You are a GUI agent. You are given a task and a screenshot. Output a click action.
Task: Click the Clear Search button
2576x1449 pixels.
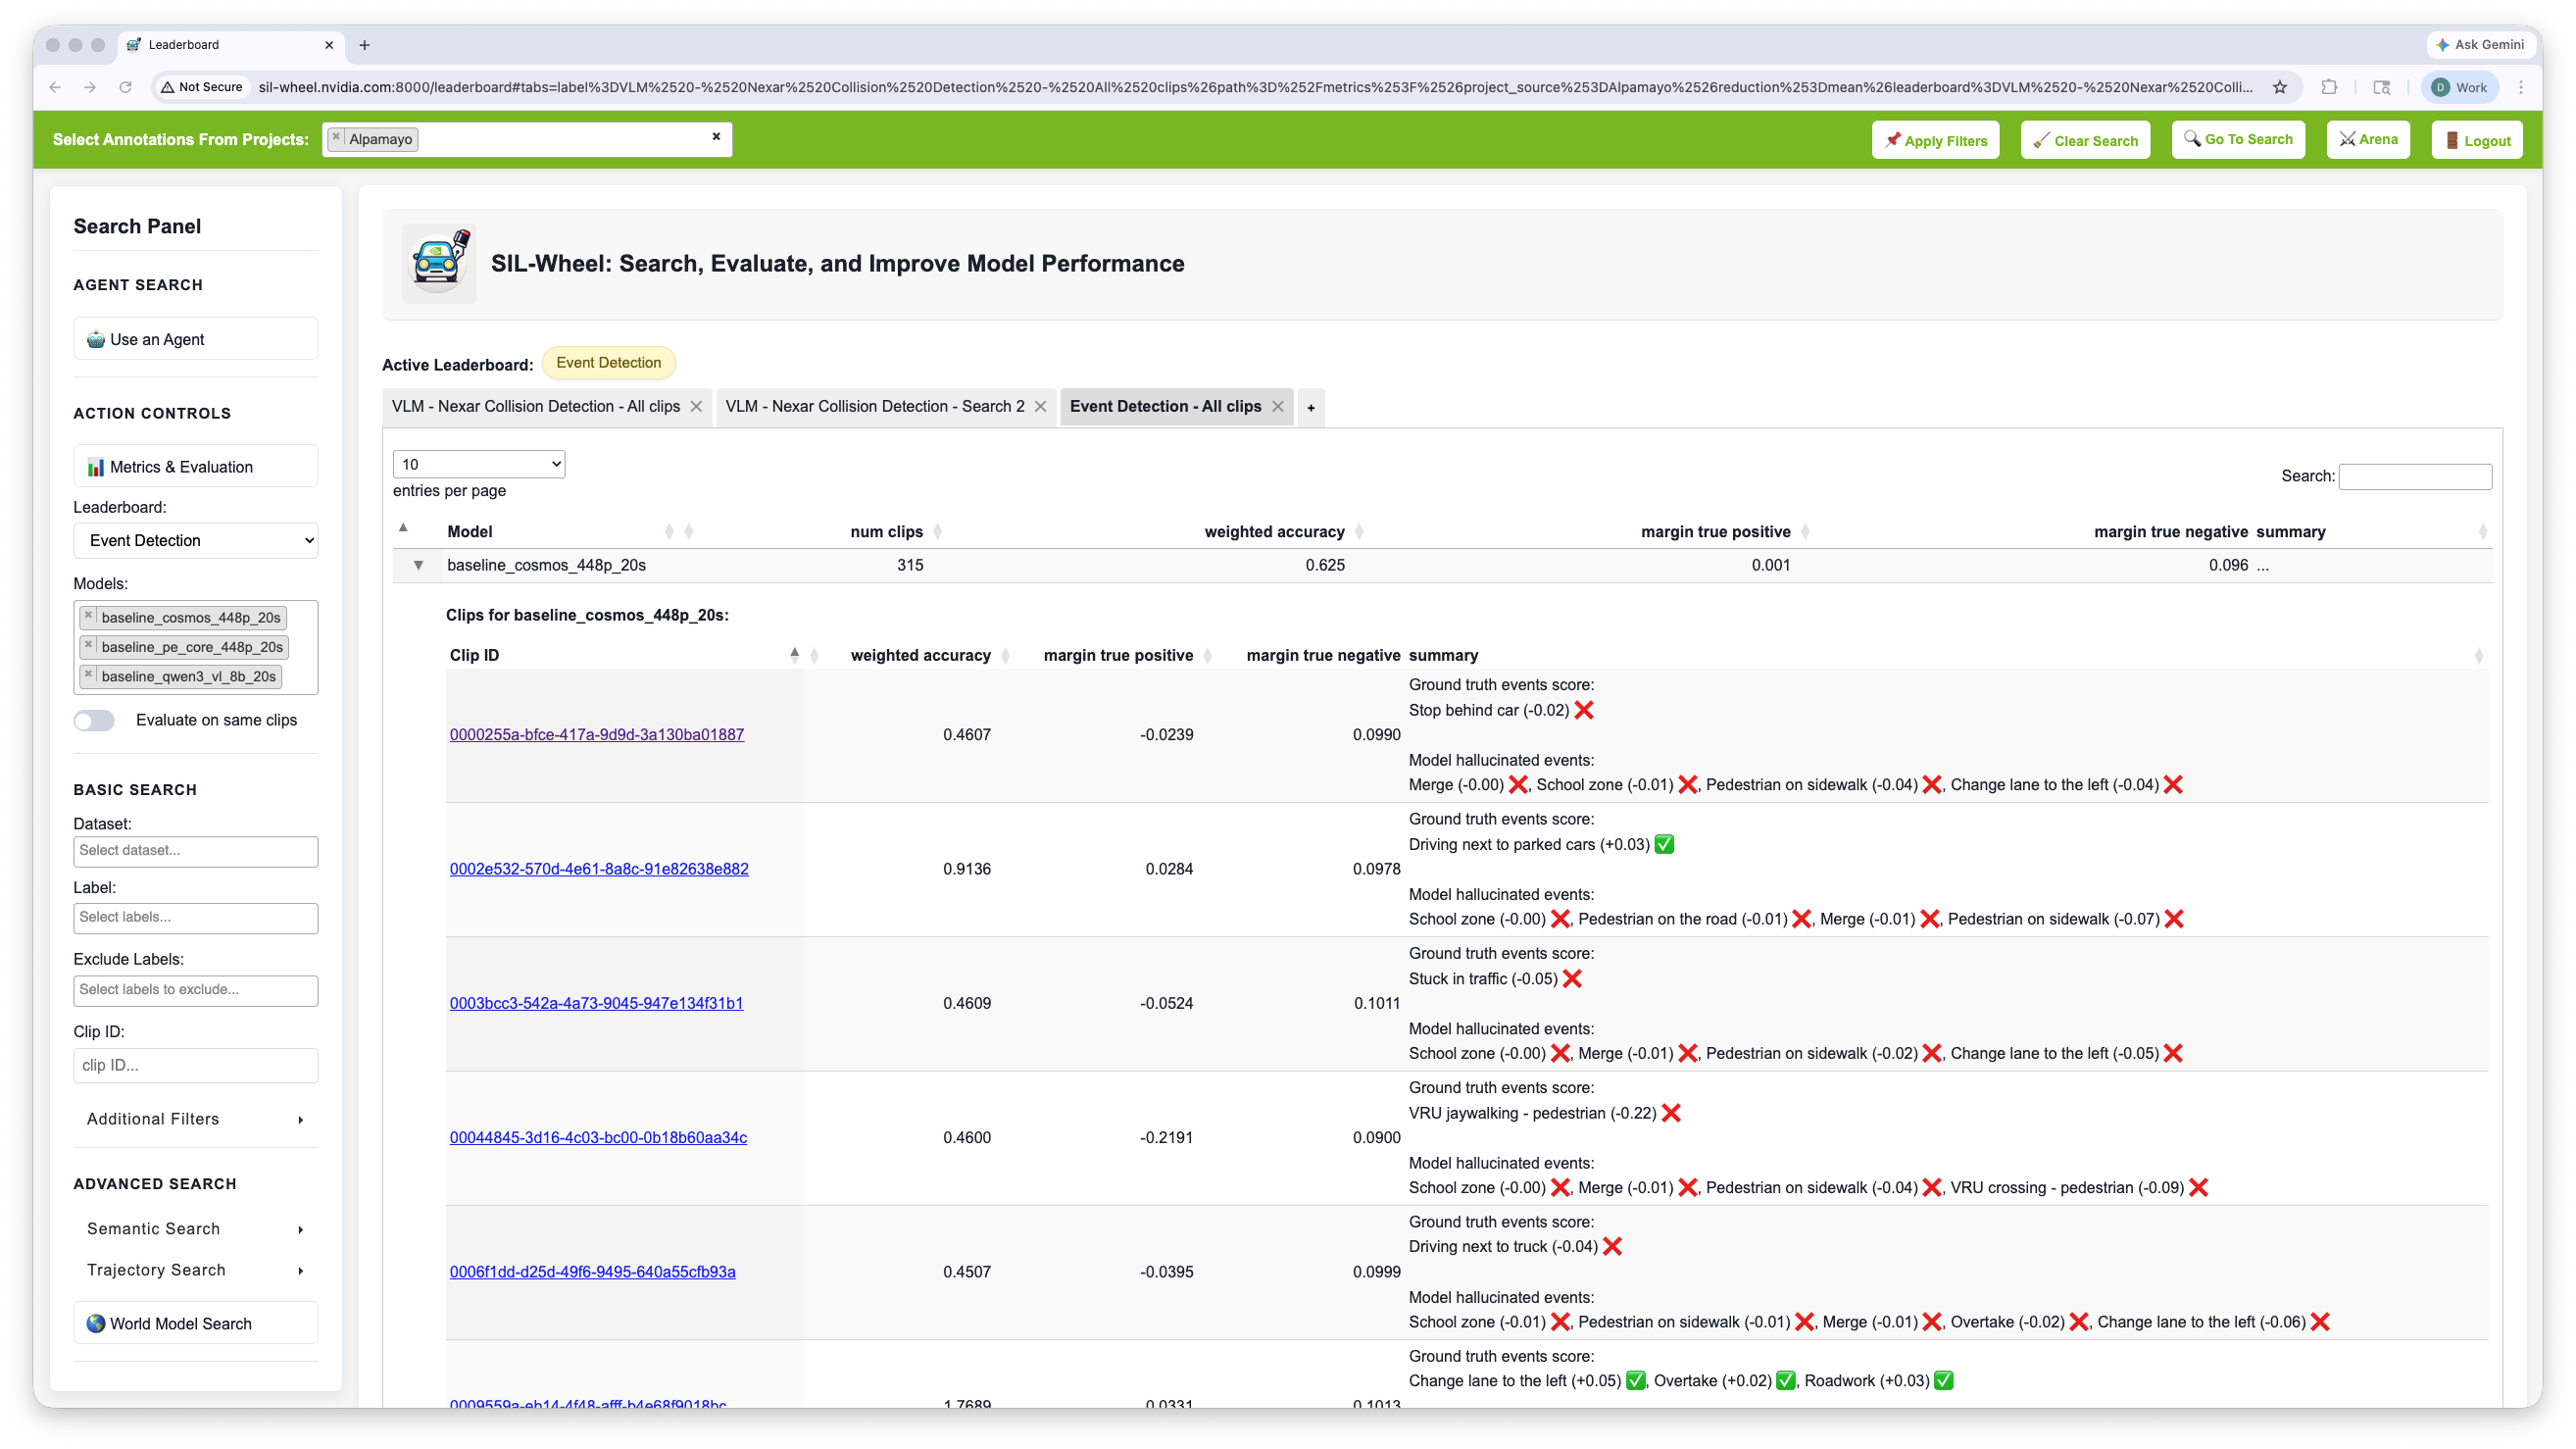(2085, 140)
